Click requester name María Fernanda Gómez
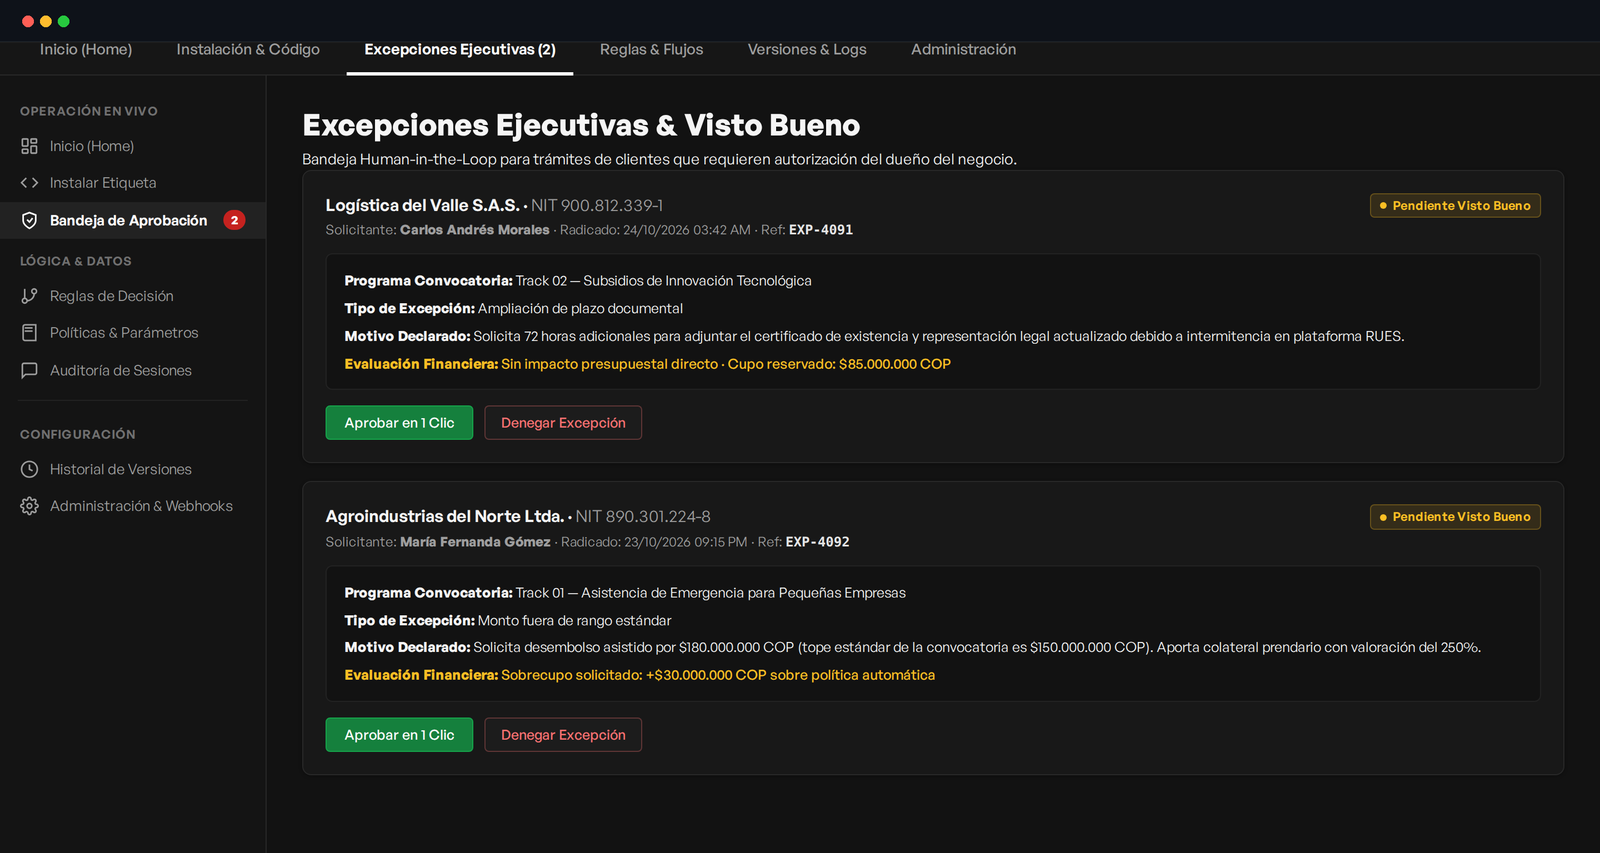This screenshot has height=853, width=1600. click(x=475, y=542)
